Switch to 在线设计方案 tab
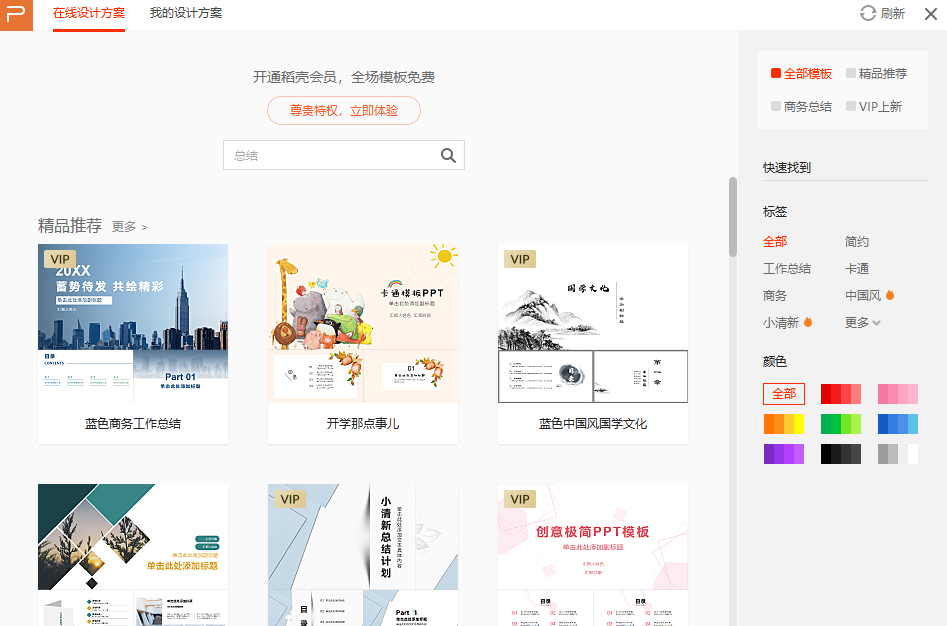The height and width of the screenshot is (626, 947). point(89,13)
